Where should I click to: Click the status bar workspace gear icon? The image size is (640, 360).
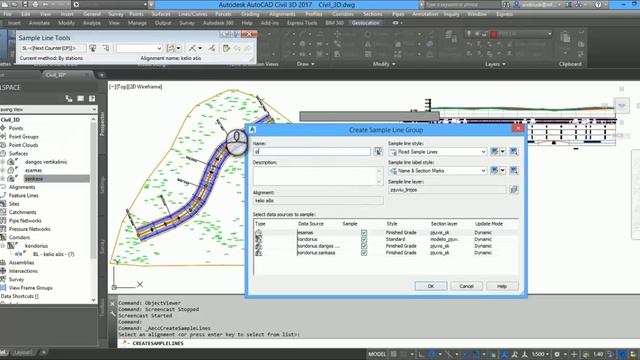557,354
